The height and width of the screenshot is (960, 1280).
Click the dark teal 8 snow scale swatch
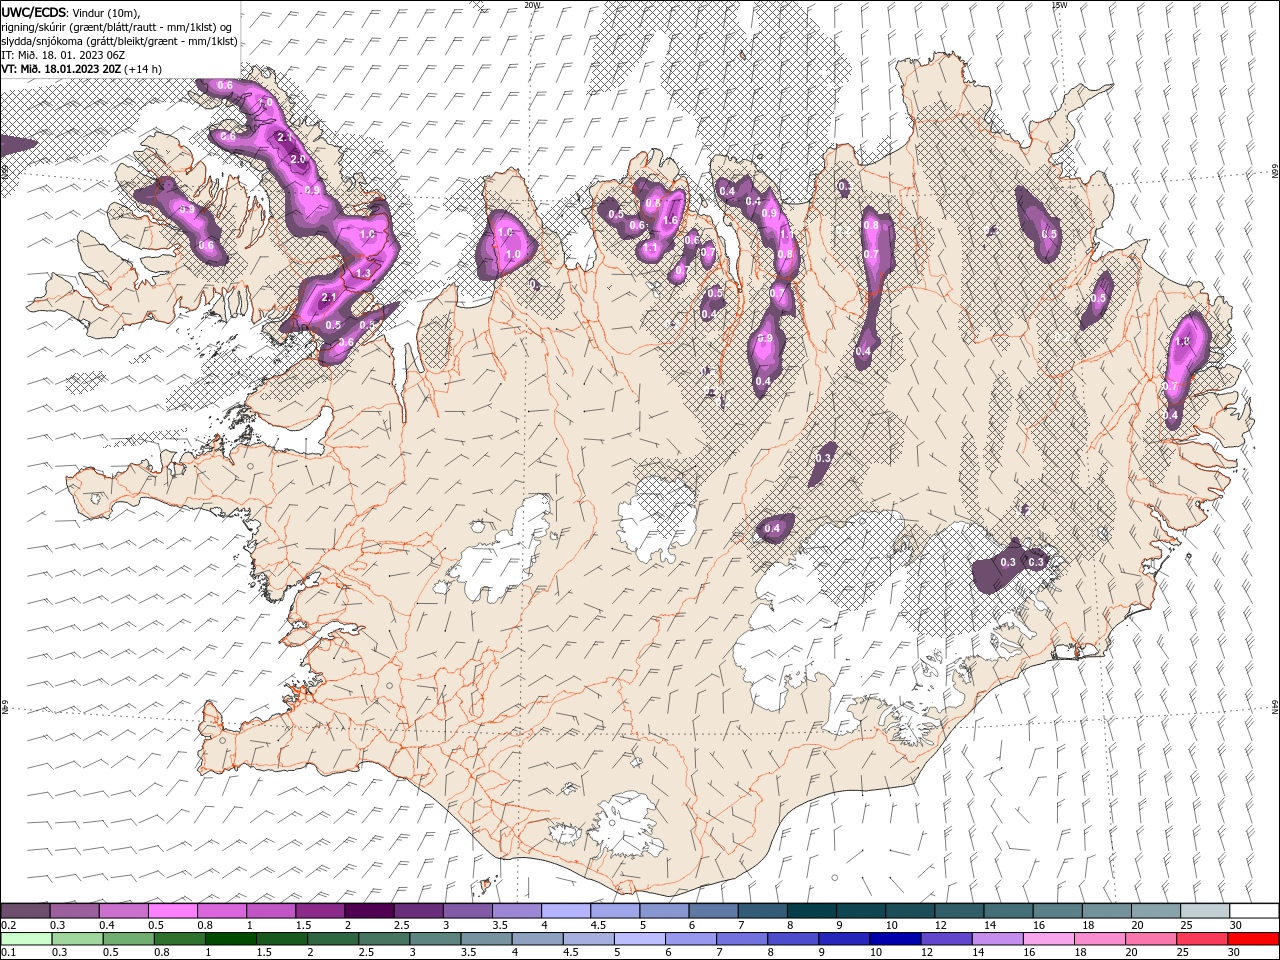pyautogui.click(x=812, y=911)
